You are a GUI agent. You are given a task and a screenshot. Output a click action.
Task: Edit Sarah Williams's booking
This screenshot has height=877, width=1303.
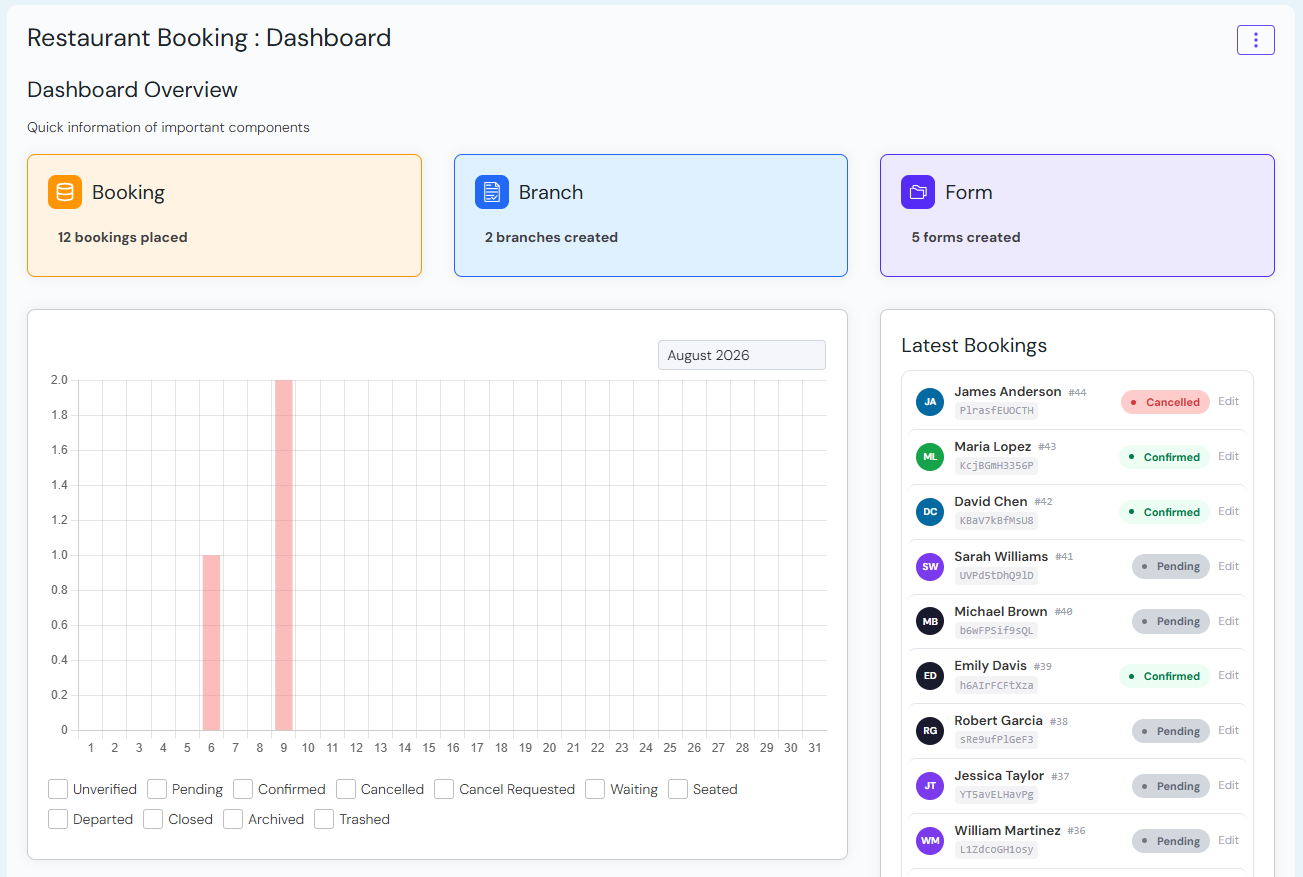pos(1228,566)
